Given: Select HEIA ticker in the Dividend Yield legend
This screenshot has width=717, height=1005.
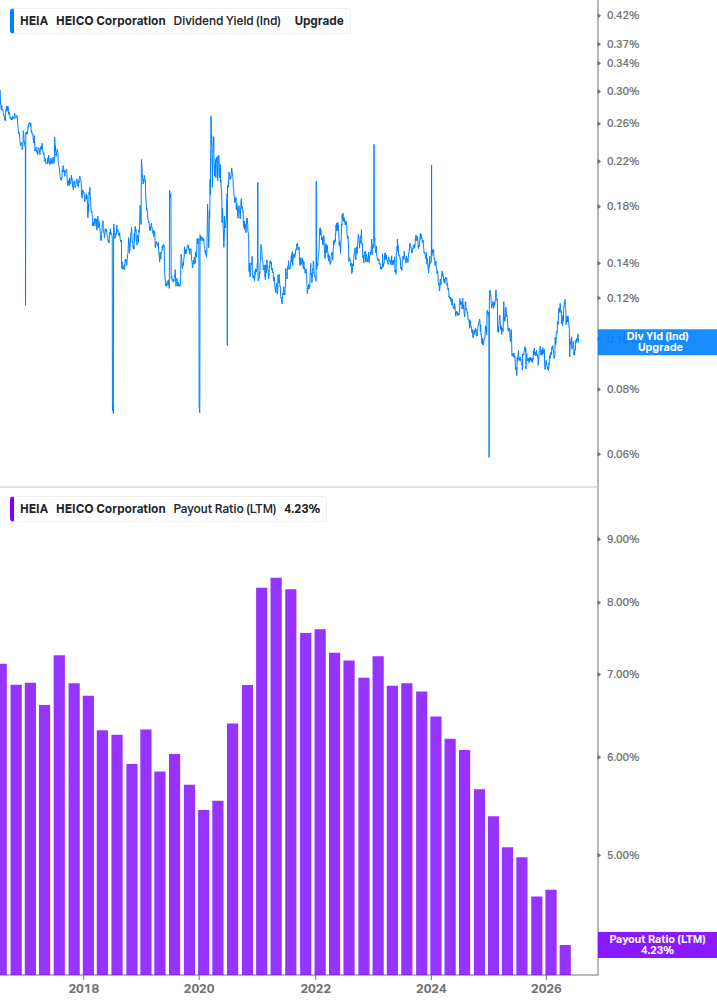Looking at the screenshot, I should coord(34,21).
